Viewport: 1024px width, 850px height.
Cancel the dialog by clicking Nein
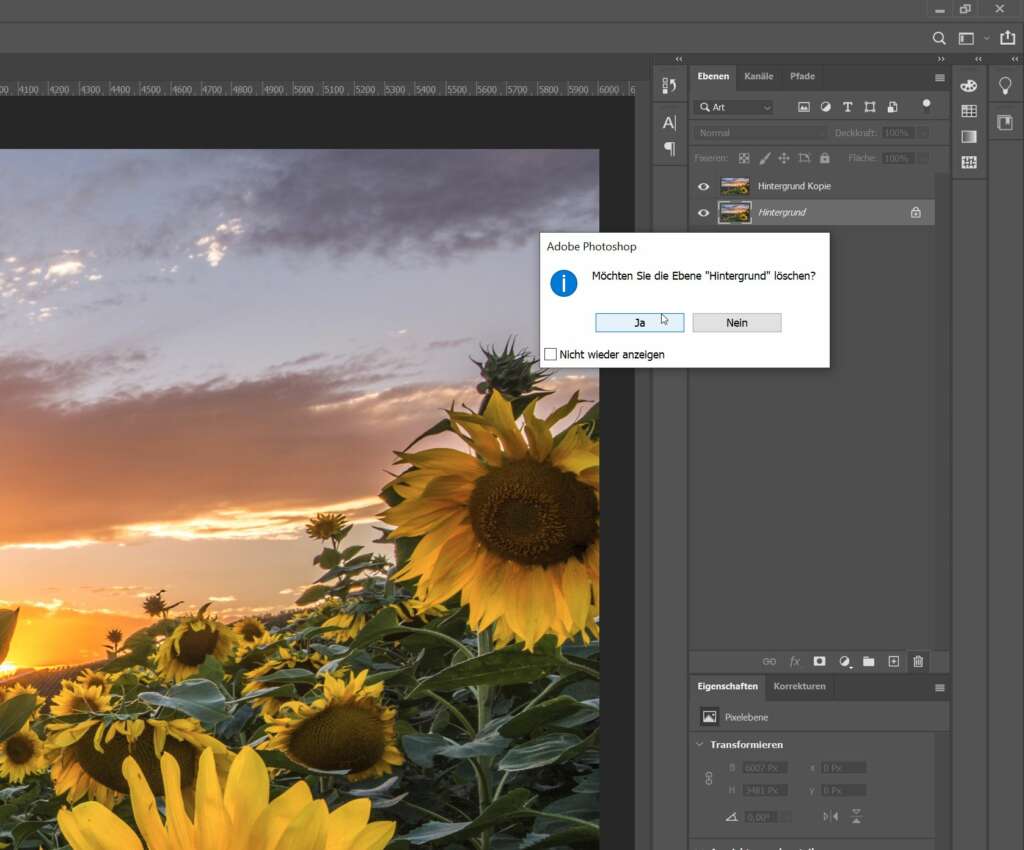[737, 322]
